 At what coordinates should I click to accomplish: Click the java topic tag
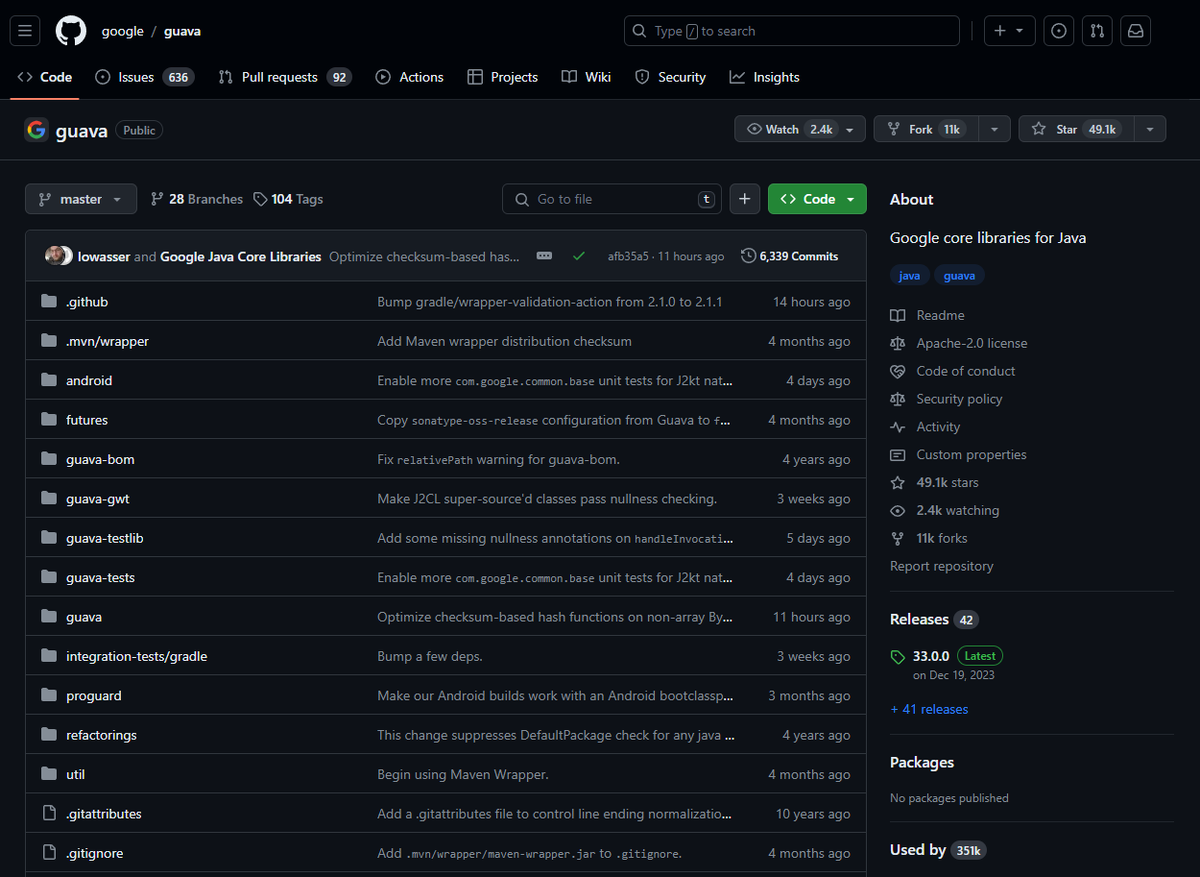click(x=910, y=276)
